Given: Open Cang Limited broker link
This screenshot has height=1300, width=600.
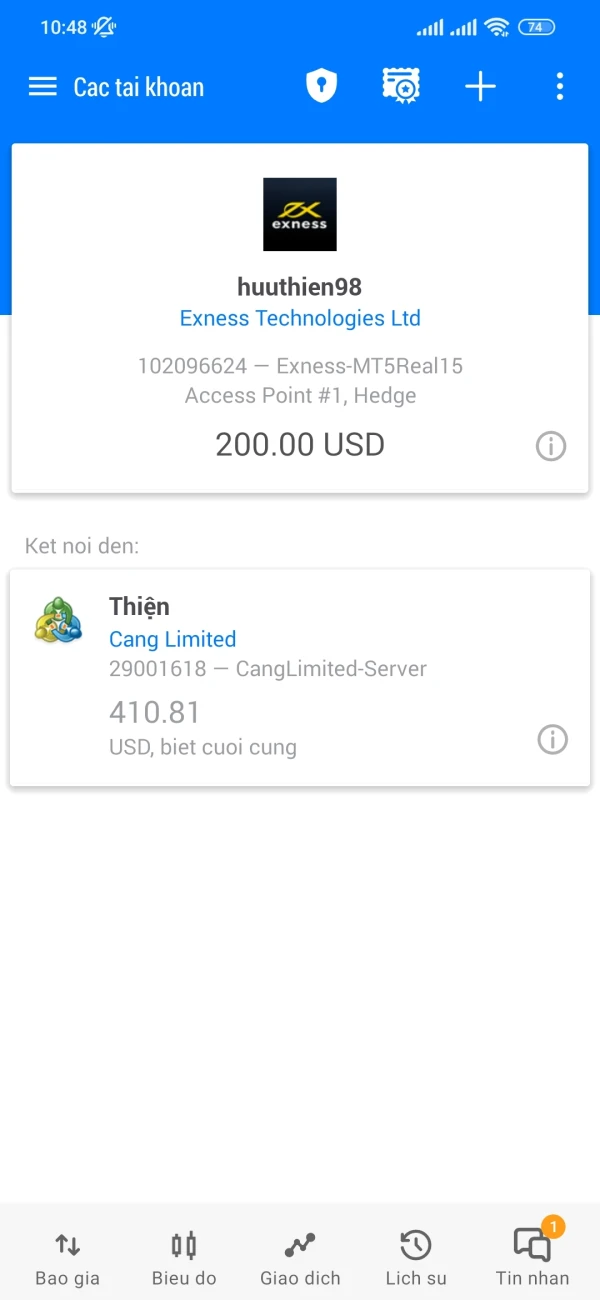Looking at the screenshot, I should (172, 639).
